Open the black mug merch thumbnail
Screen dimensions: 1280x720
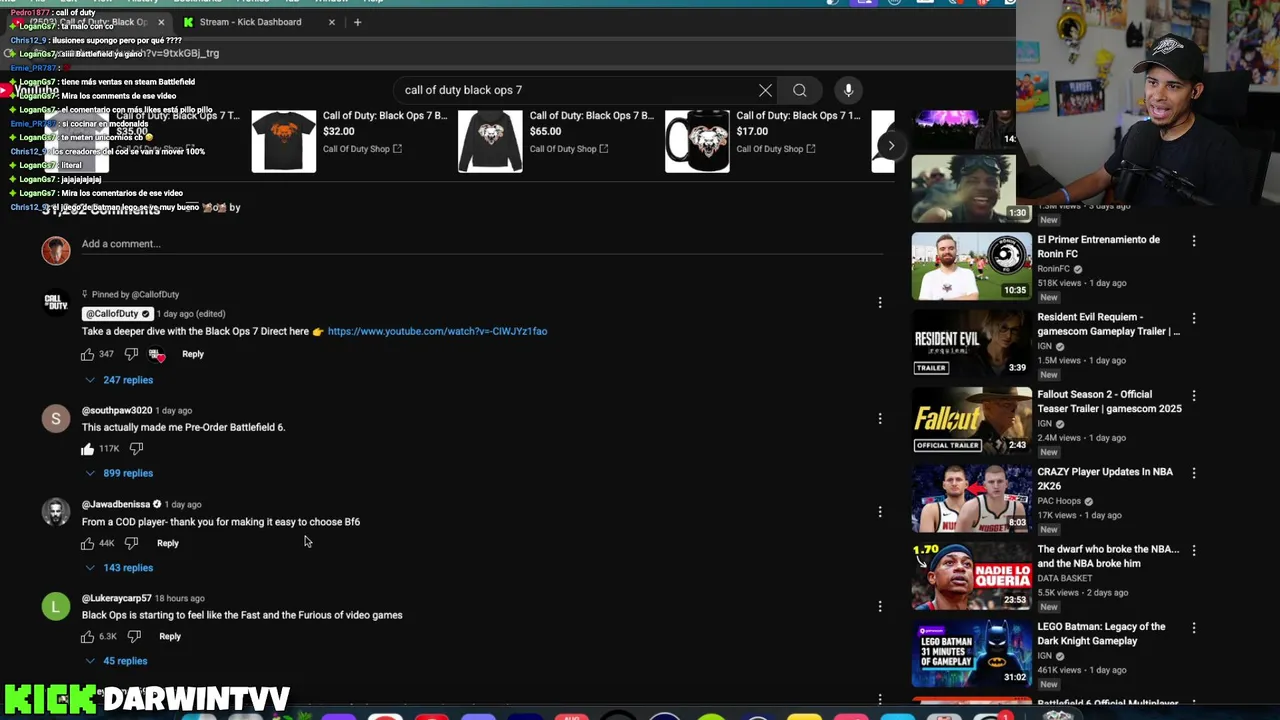(x=697, y=141)
